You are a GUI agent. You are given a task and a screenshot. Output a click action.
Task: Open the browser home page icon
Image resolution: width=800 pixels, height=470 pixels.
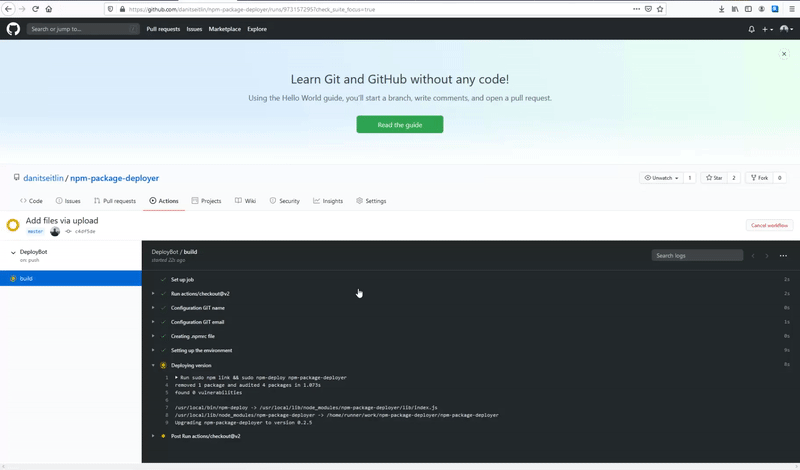click(48, 9)
